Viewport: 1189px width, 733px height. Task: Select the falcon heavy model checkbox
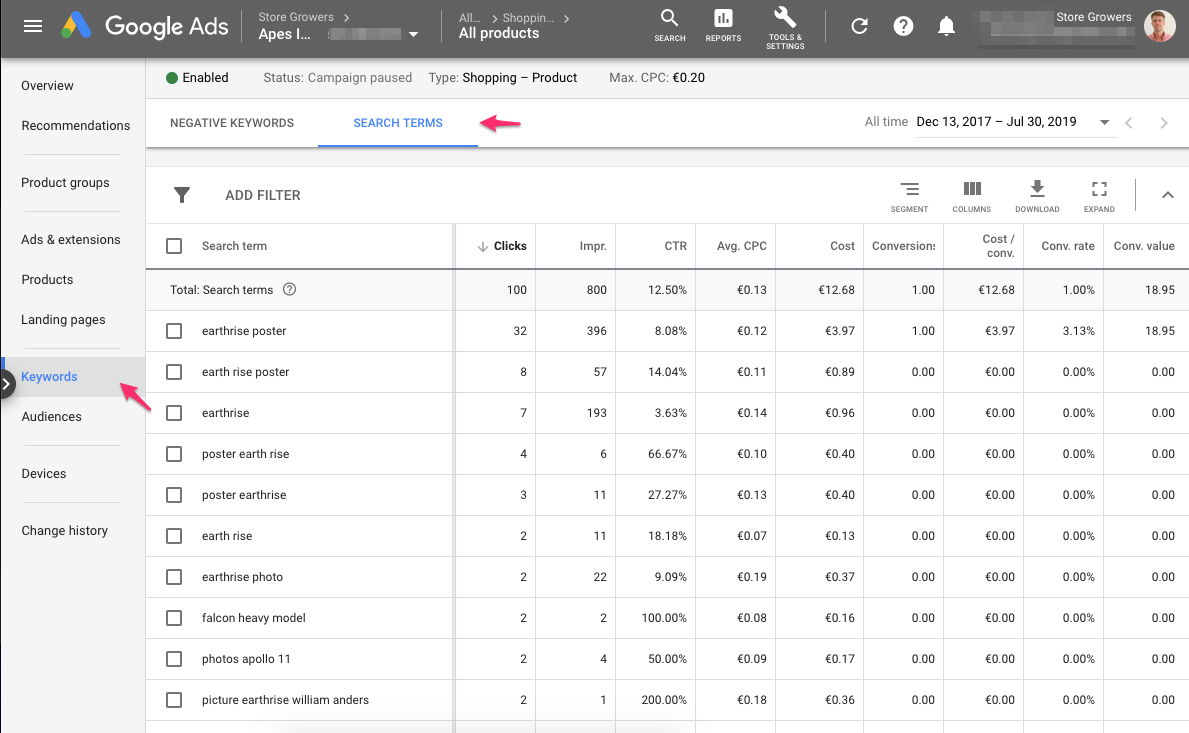pyautogui.click(x=174, y=618)
